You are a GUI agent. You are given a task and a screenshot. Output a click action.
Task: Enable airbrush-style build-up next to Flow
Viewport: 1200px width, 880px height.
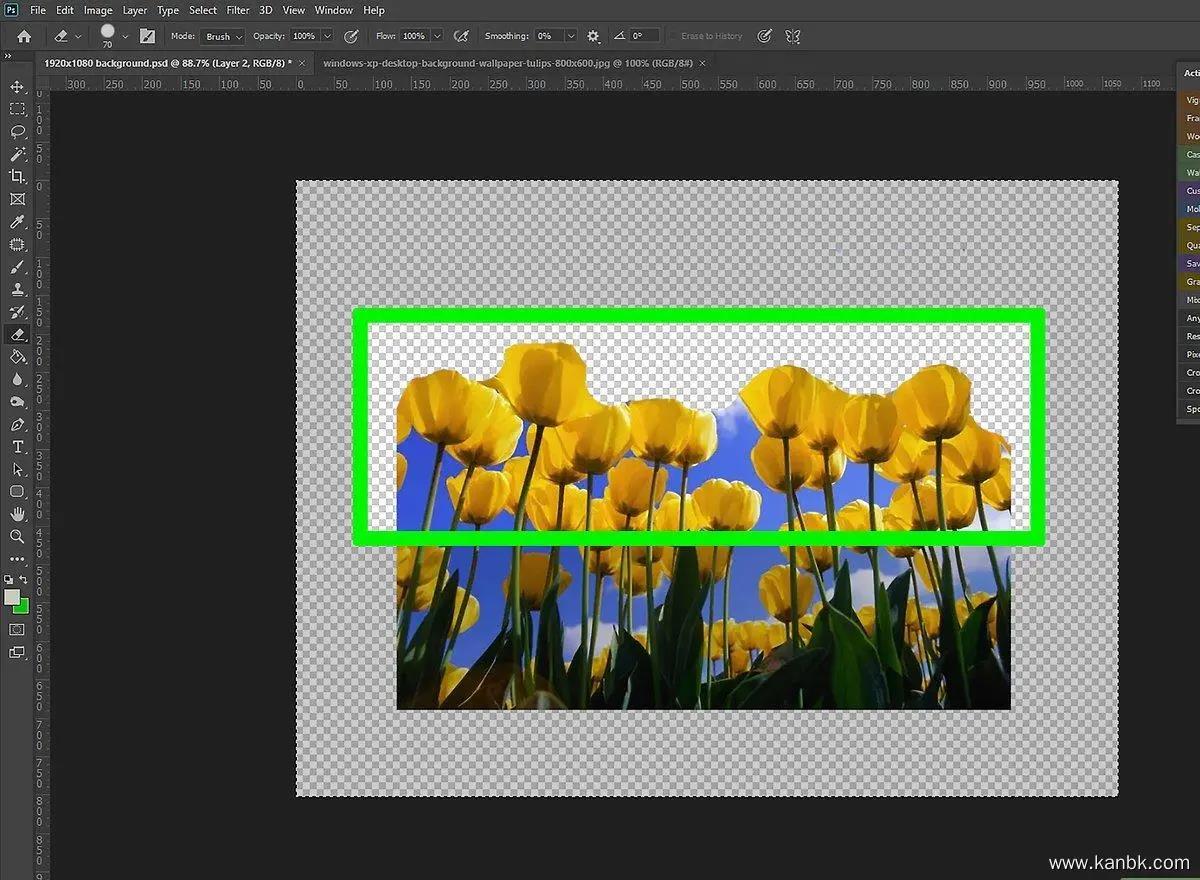tap(461, 36)
